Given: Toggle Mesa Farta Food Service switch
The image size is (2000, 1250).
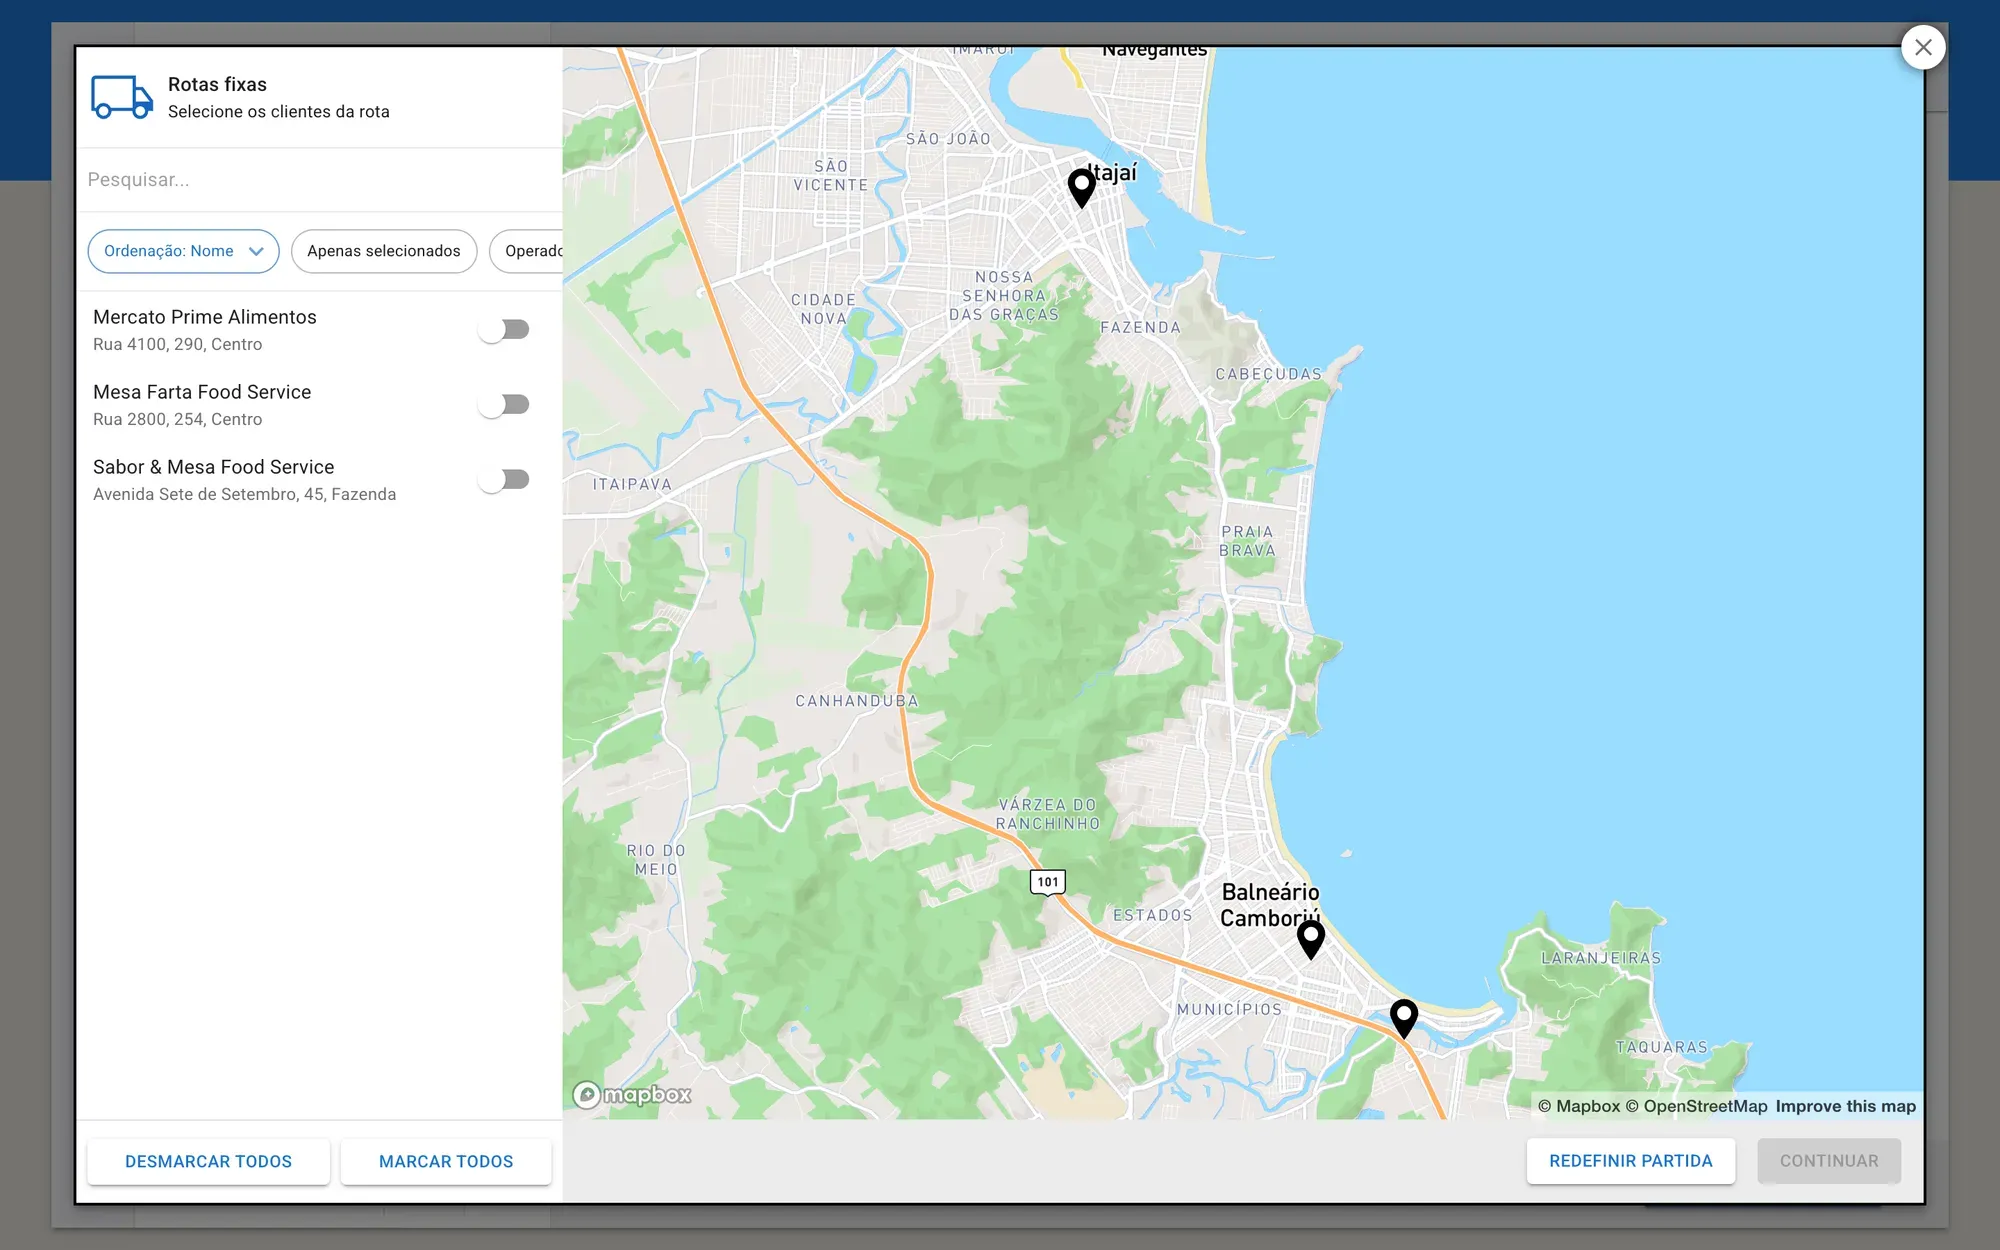Looking at the screenshot, I should (x=504, y=404).
